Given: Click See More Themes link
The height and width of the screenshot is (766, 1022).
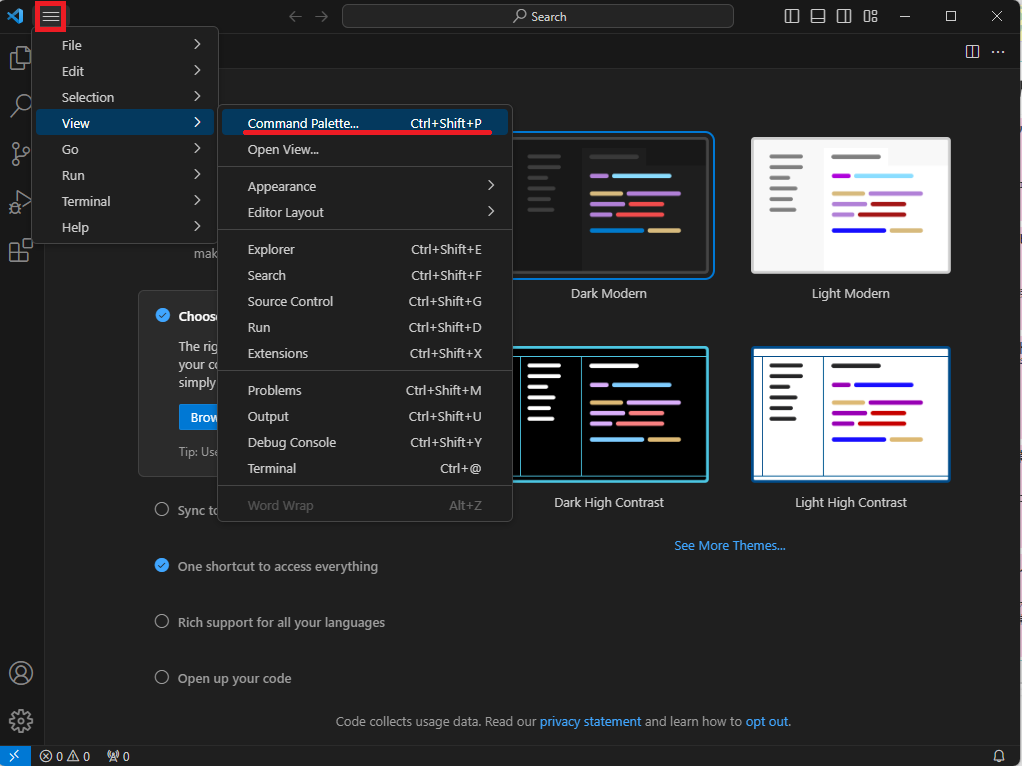Looking at the screenshot, I should coord(729,546).
